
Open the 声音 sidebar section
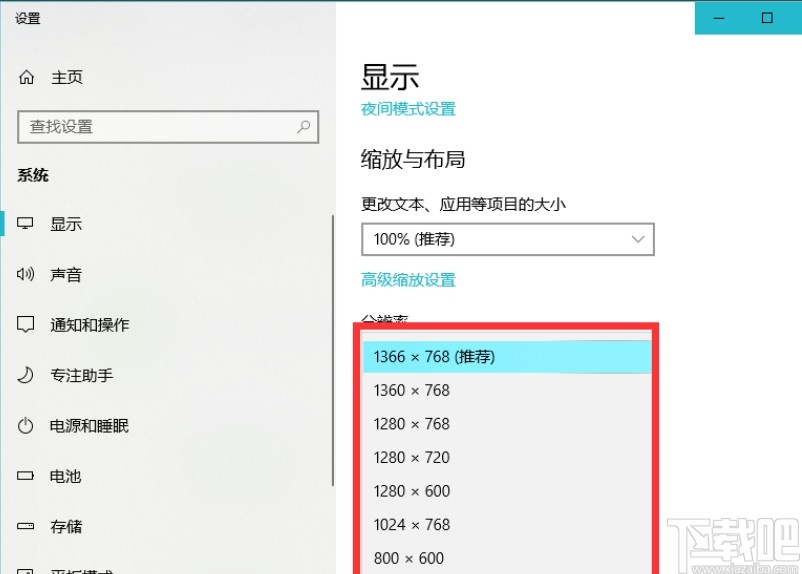coord(66,274)
